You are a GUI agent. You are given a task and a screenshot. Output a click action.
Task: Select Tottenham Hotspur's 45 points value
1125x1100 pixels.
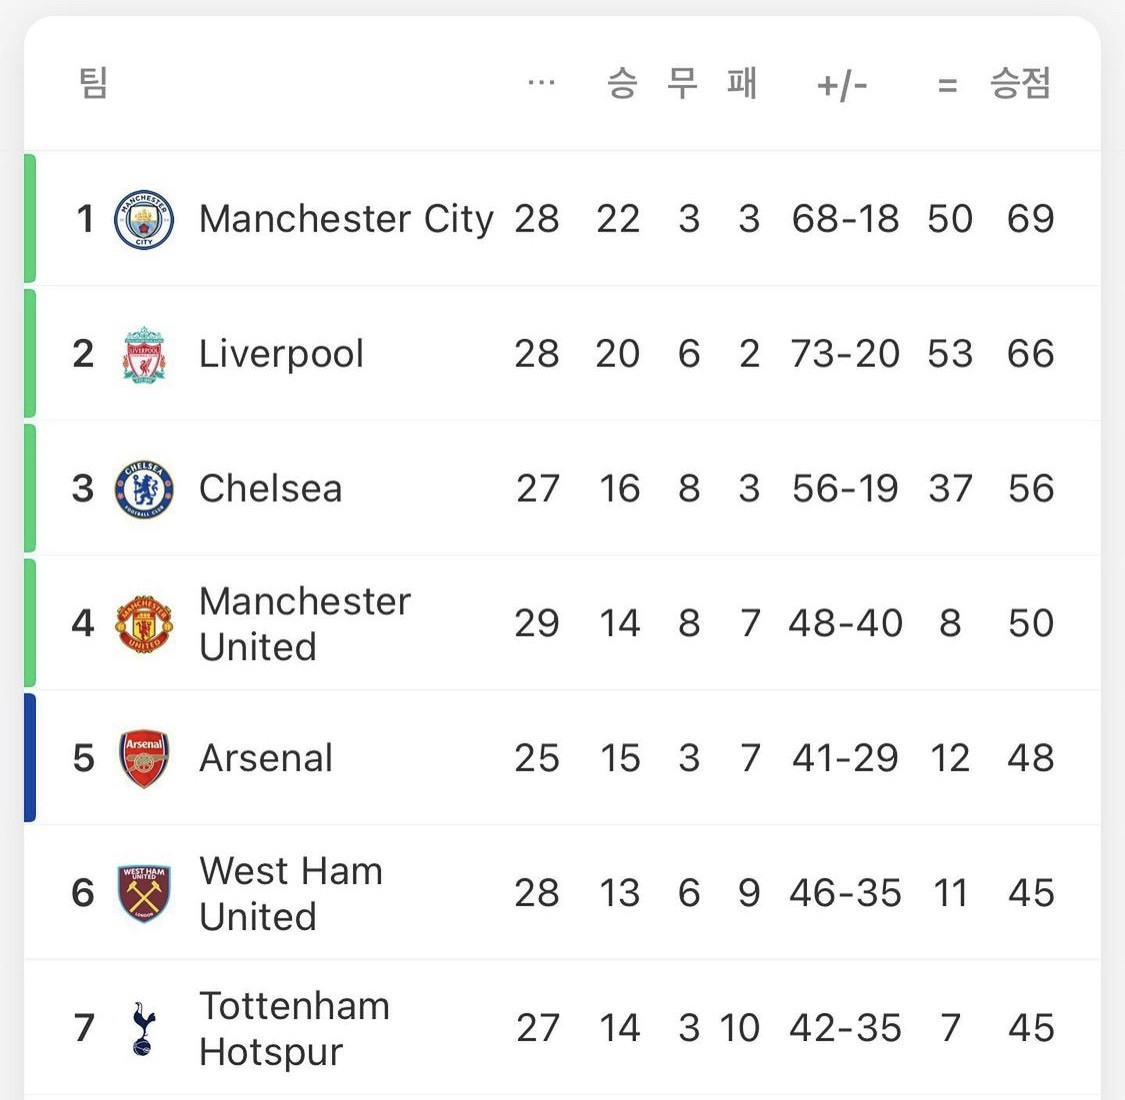point(1031,1028)
